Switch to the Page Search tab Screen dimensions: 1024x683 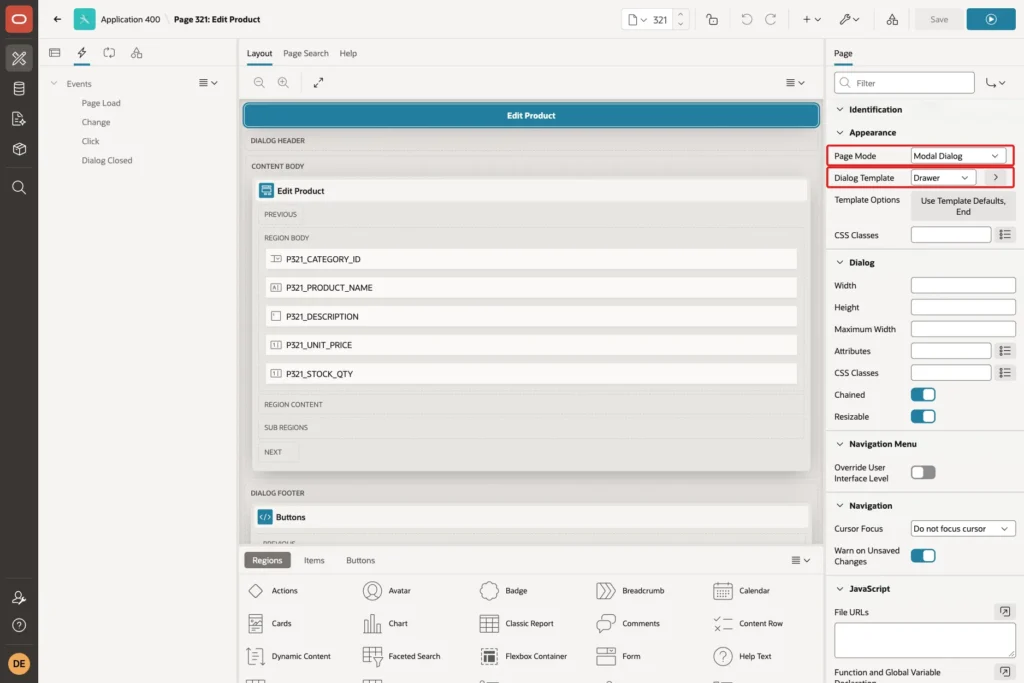(306, 54)
